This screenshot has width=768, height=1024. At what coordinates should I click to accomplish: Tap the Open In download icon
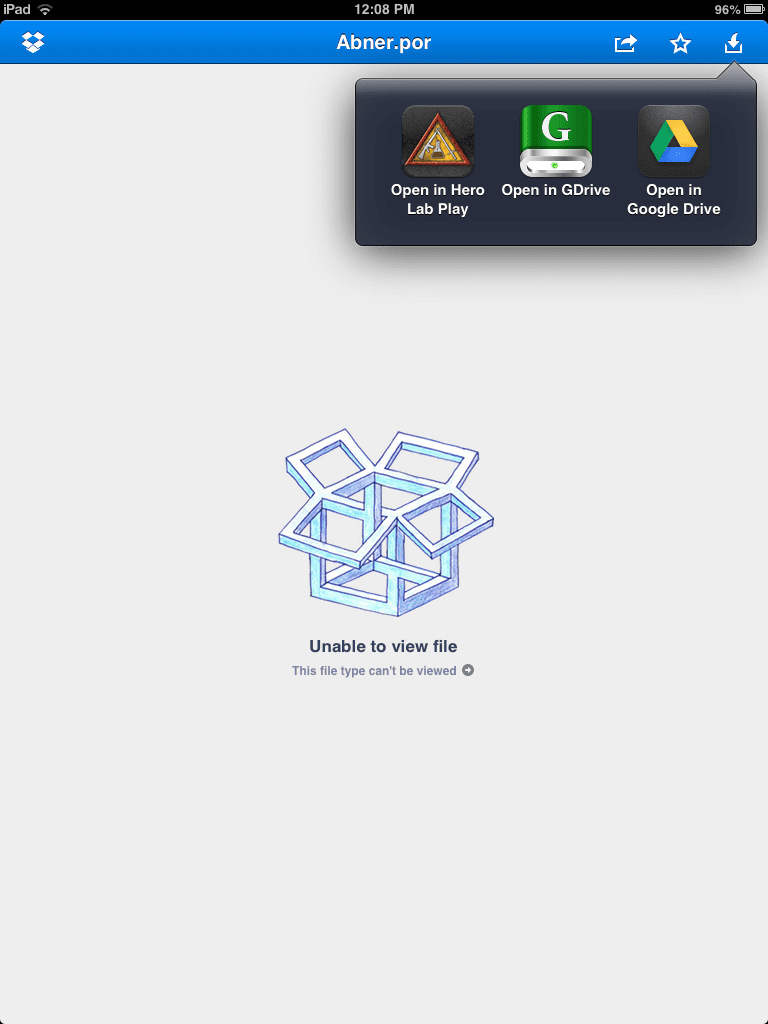click(x=733, y=43)
